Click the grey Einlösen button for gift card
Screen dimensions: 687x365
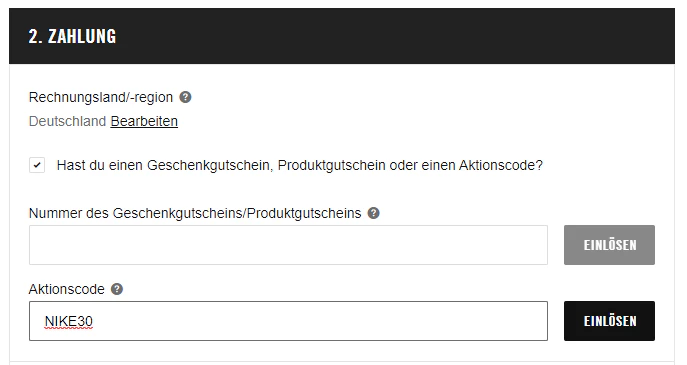pos(609,245)
